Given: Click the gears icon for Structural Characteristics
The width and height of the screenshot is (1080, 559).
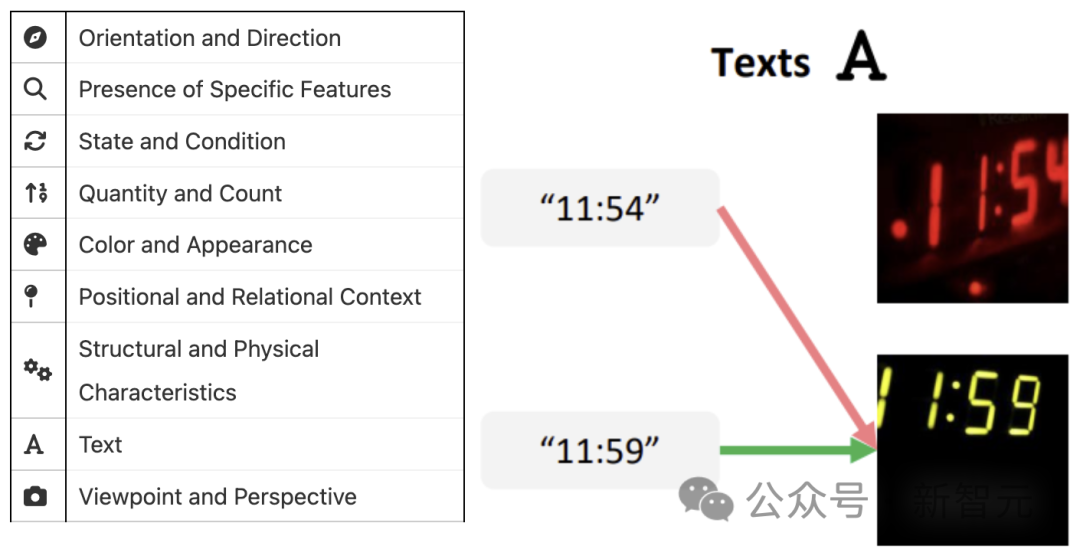Looking at the screenshot, I should click(x=37, y=370).
